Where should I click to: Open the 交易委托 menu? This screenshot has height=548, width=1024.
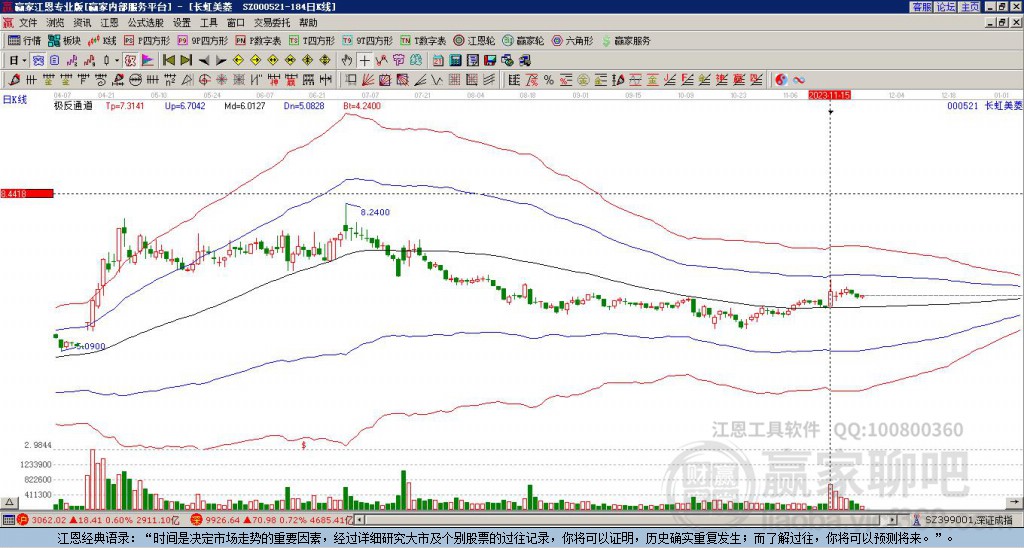coord(272,23)
